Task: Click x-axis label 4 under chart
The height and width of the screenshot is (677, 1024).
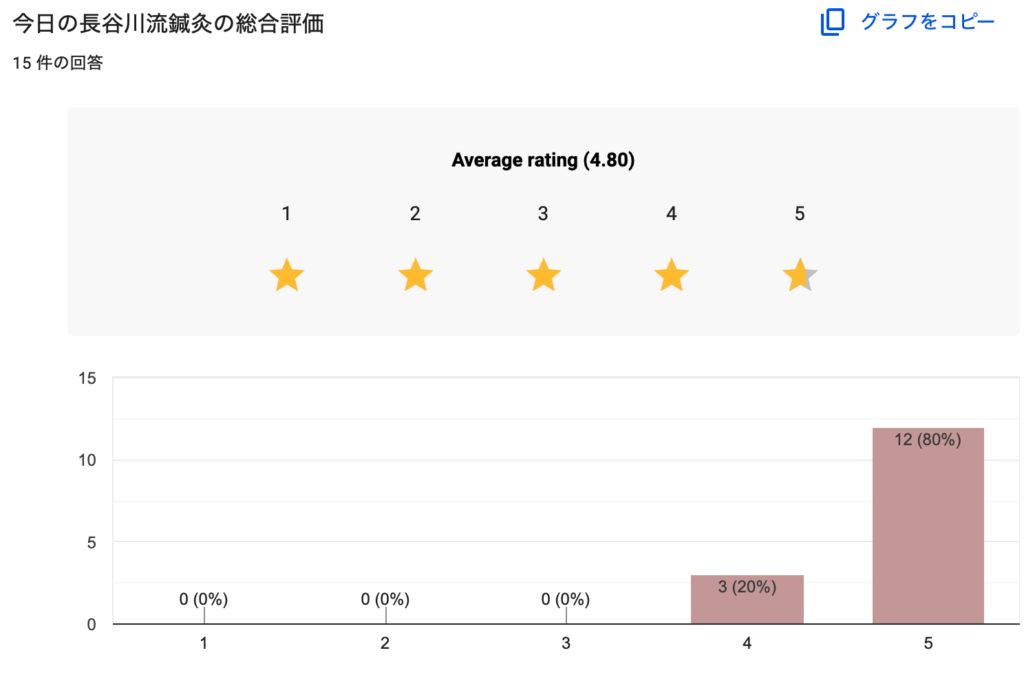Action: [747, 644]
